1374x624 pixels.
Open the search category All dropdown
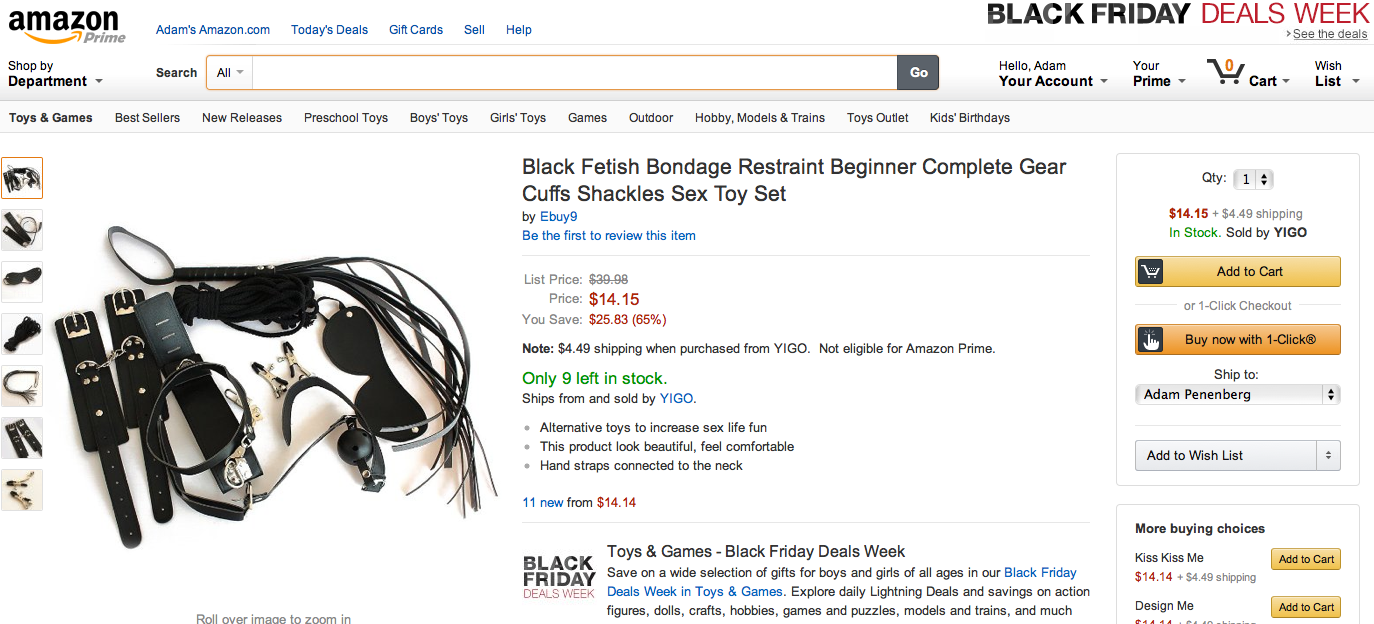(230, 73)
